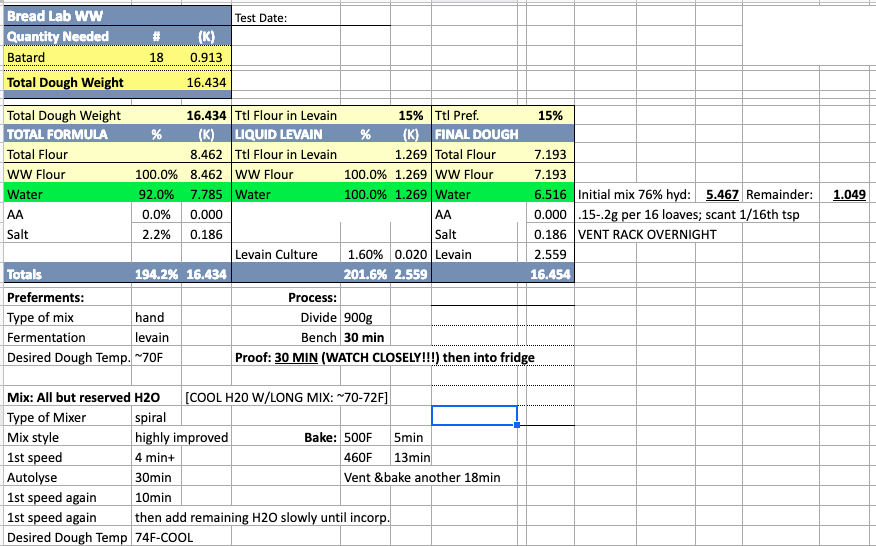Screen dimensions: 876x546
Task: Select the green Water 92.0% cell
Action: click(x=156, y=194)
